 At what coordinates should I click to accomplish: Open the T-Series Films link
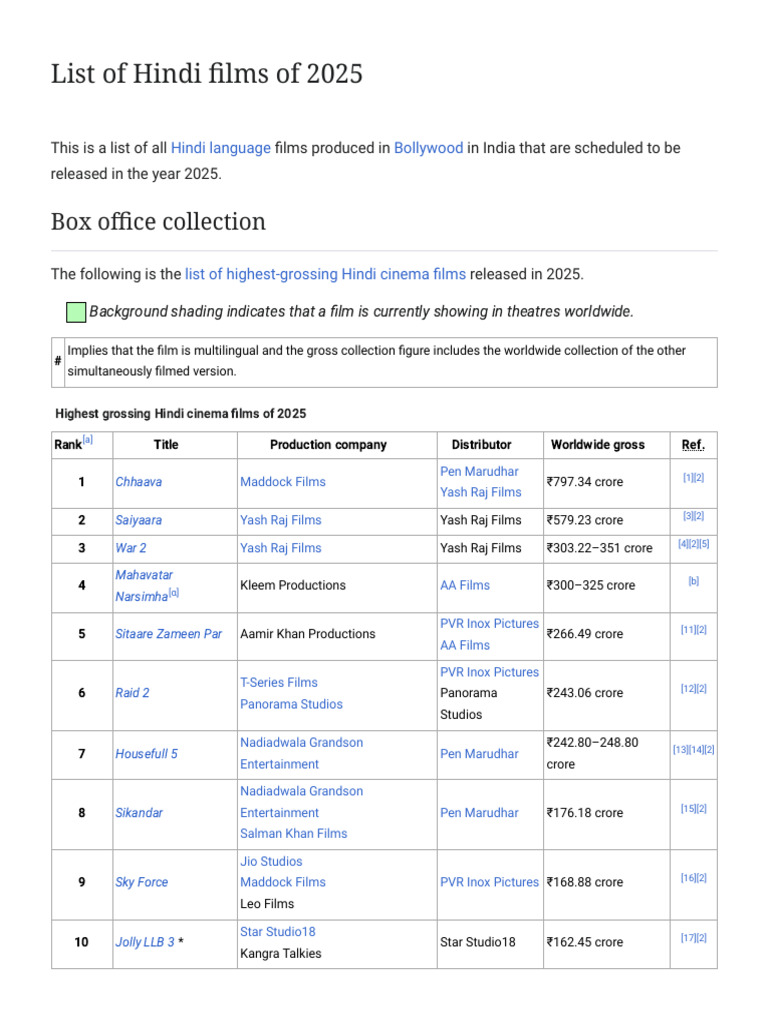279,682
